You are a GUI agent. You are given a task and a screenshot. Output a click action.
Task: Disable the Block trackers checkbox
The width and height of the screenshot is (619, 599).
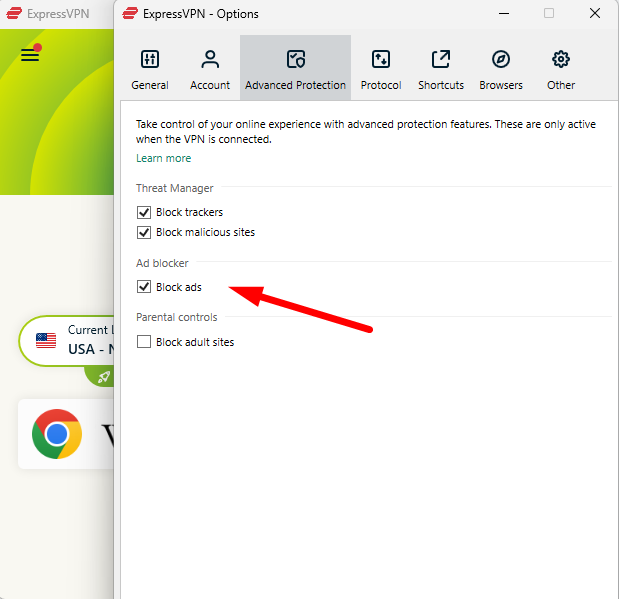click(x=144, y=212)
